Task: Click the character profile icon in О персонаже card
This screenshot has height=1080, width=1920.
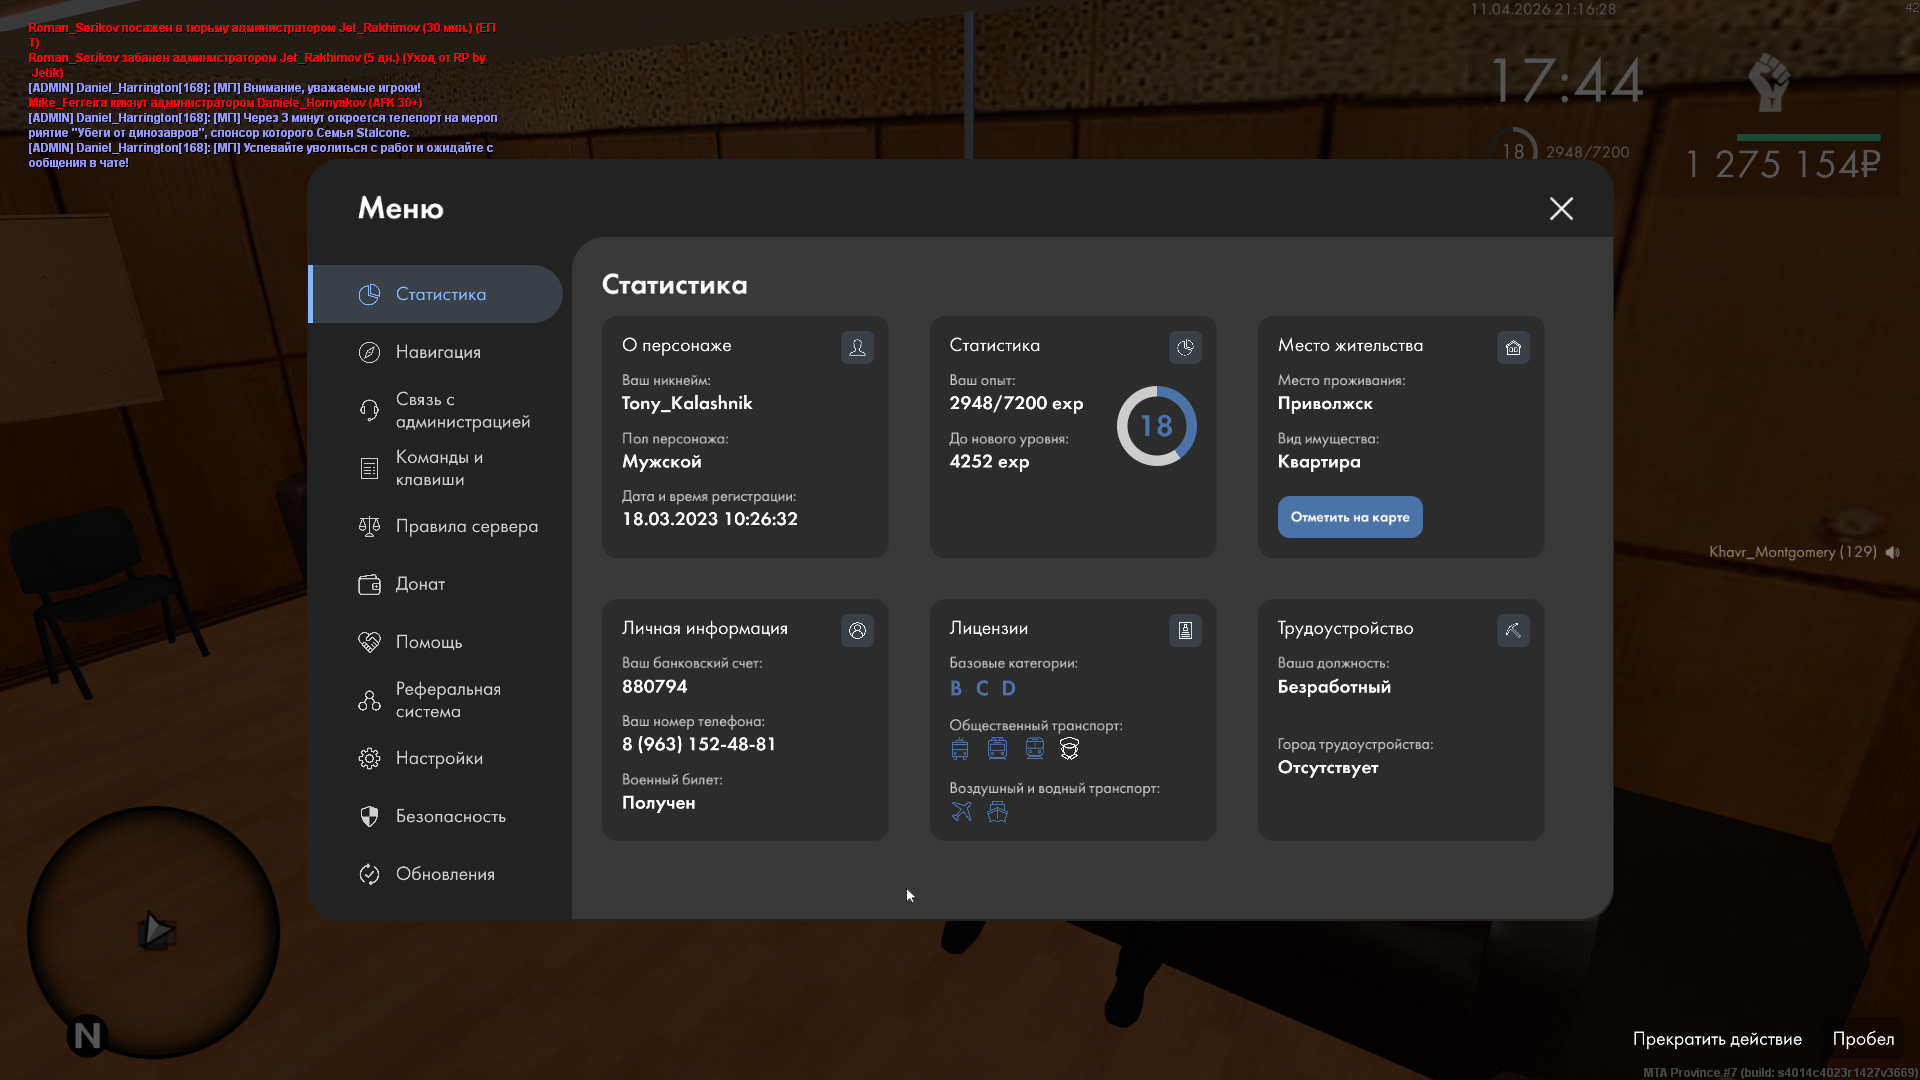Action: (x=857, y=347)
